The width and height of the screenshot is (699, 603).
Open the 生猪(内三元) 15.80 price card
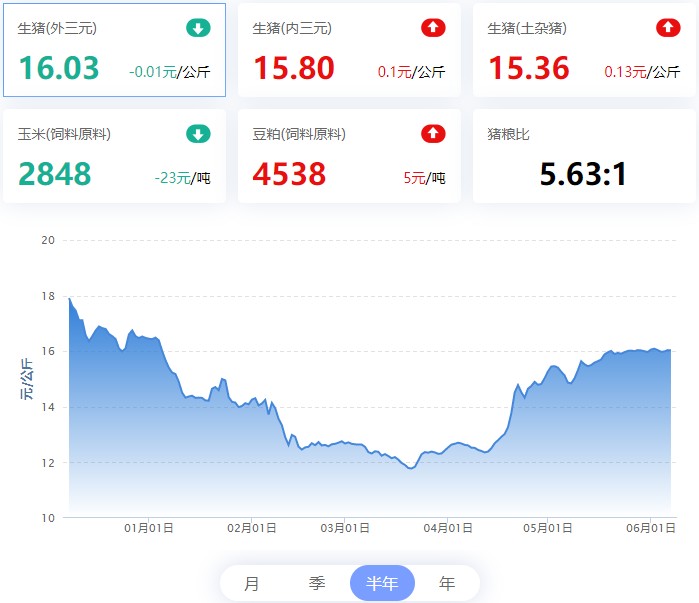349,50
